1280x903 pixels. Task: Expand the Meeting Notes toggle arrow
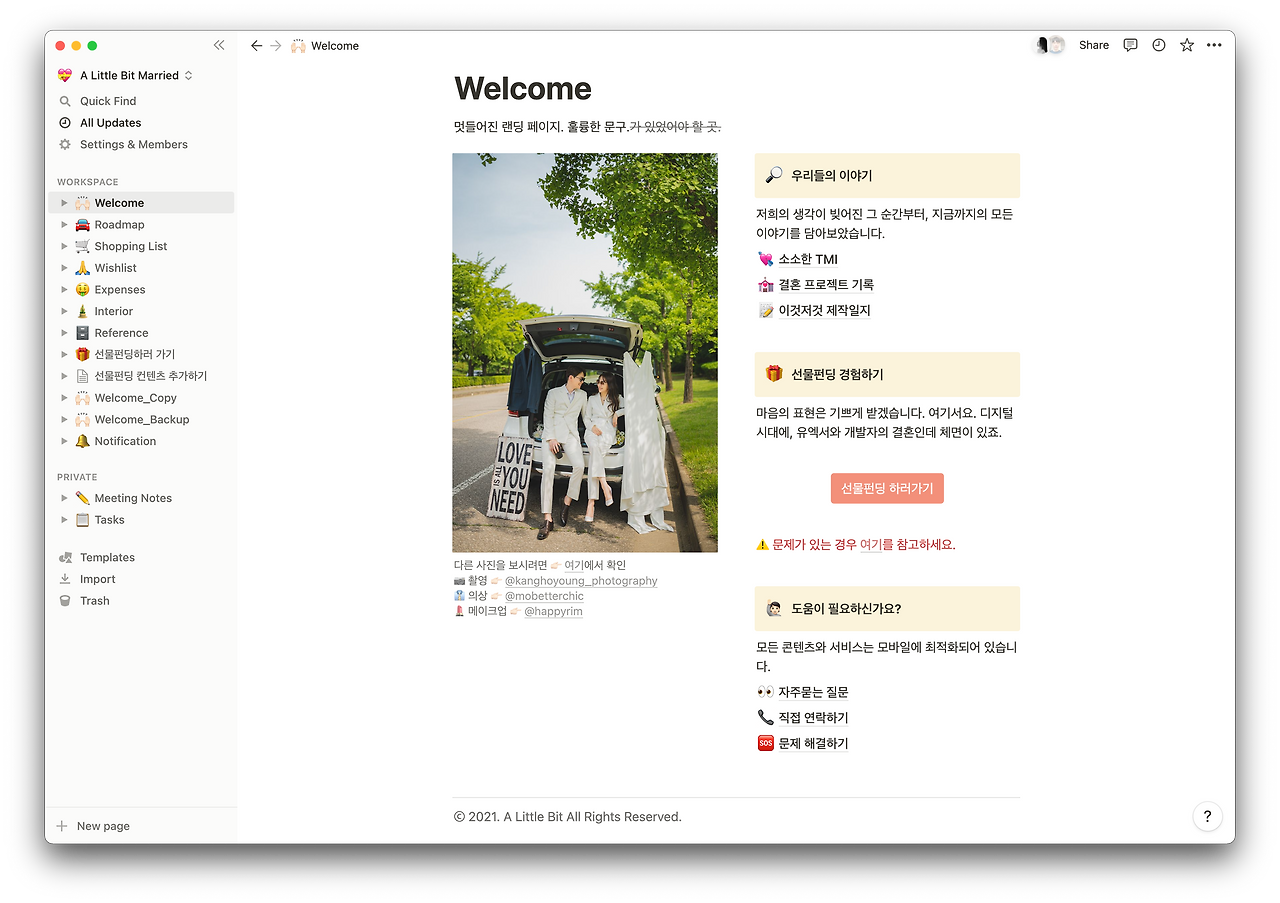[x=64, y=498]
